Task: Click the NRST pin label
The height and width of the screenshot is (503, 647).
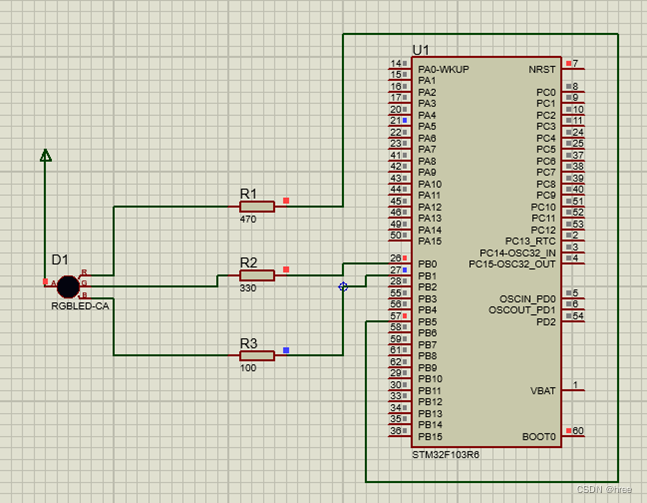Action: (542, 69)
